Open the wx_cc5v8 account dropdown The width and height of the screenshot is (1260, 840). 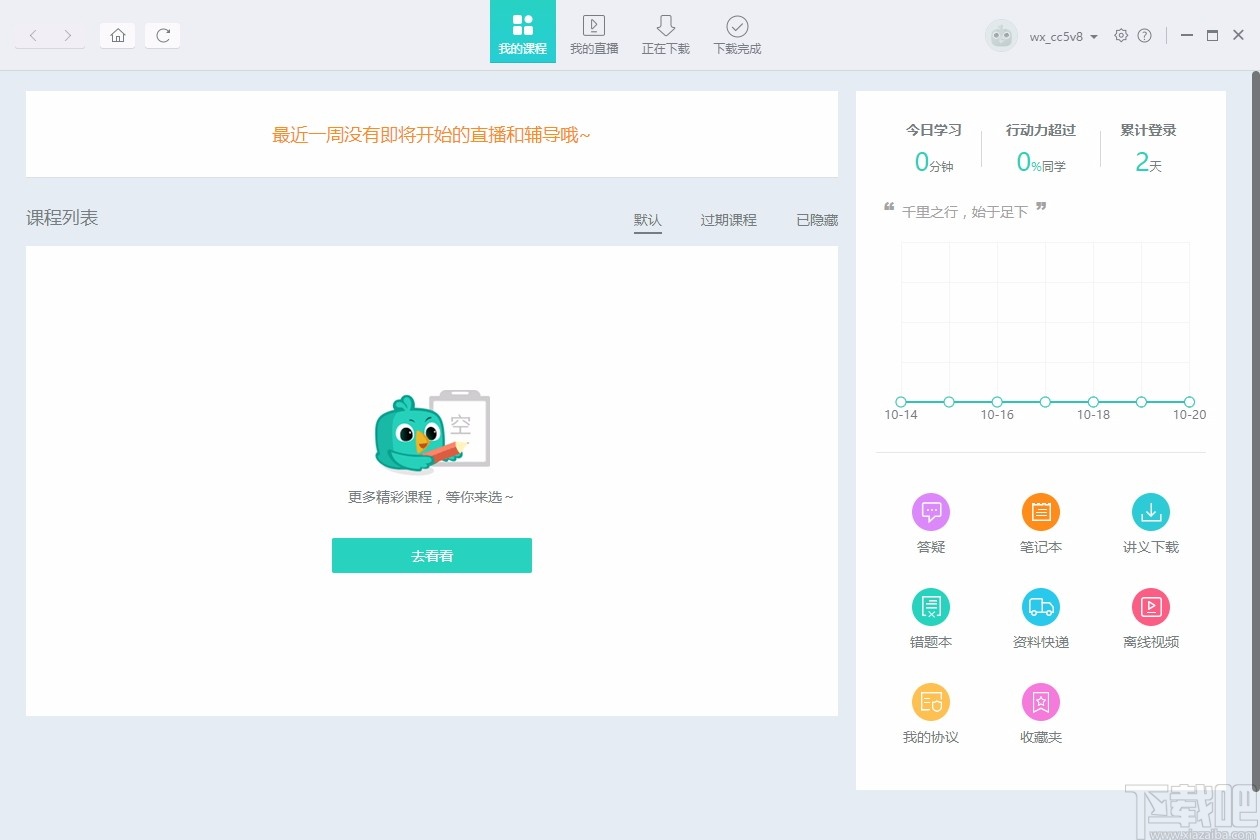(1058, 35)
